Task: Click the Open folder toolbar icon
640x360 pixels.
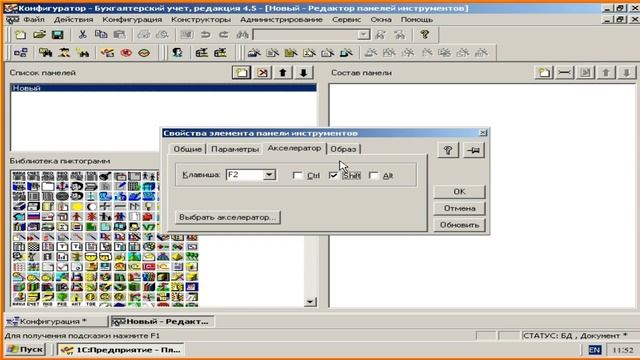Action: tap(39, 35)
